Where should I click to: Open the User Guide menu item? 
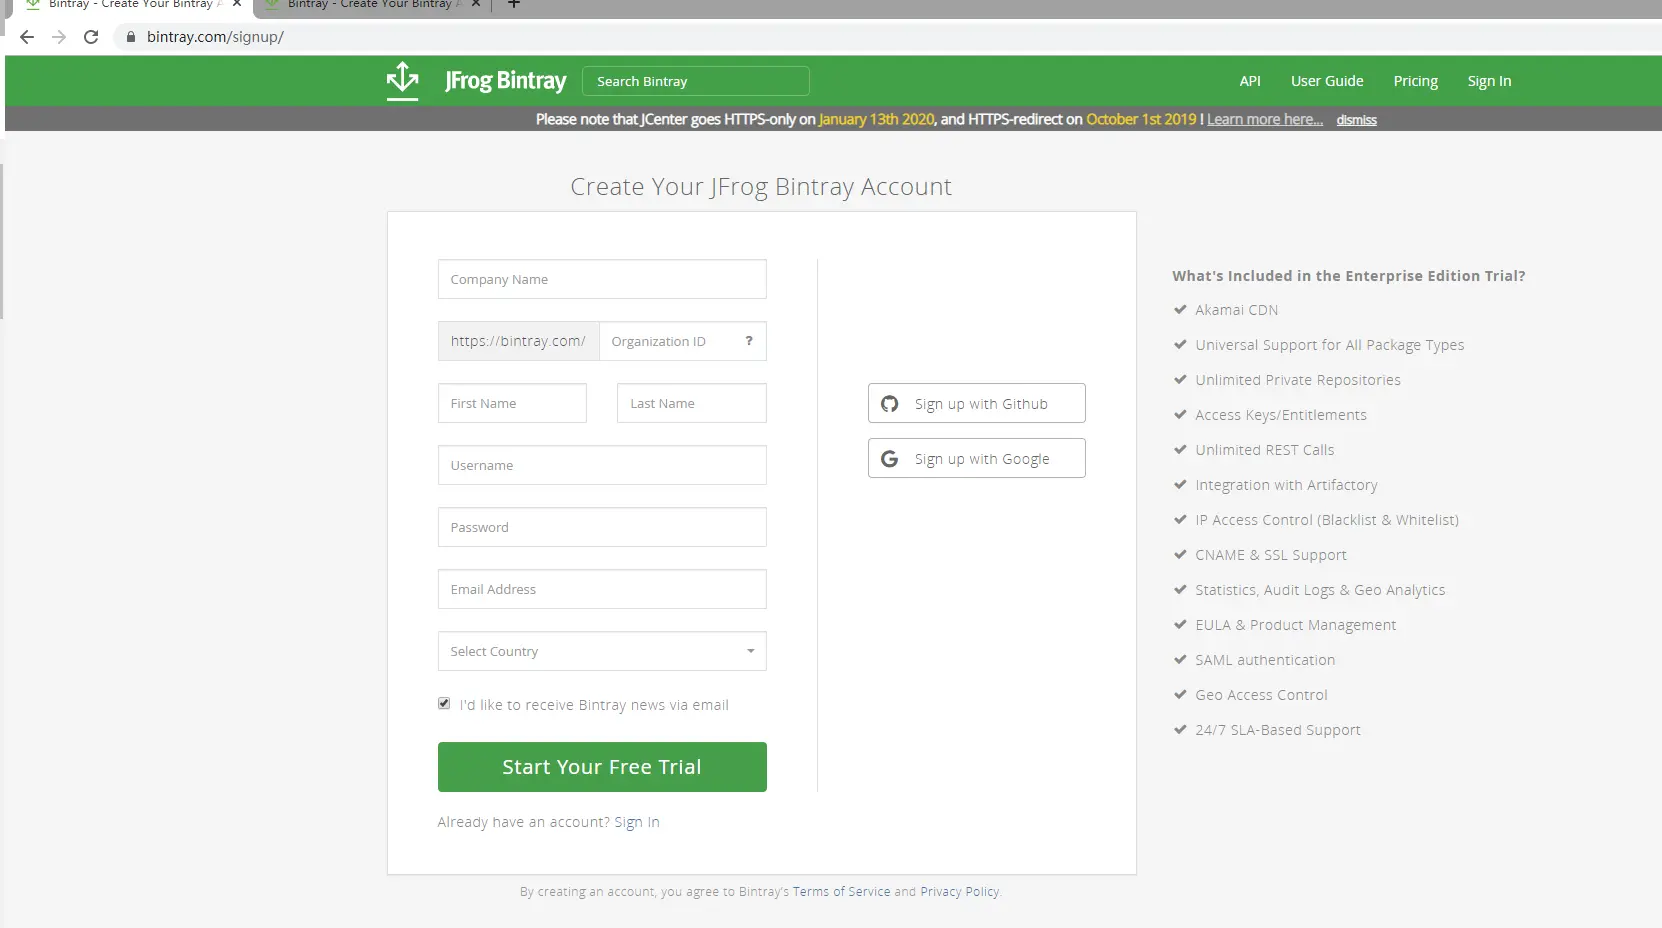pyautogui.click(x=1327, y=81)
